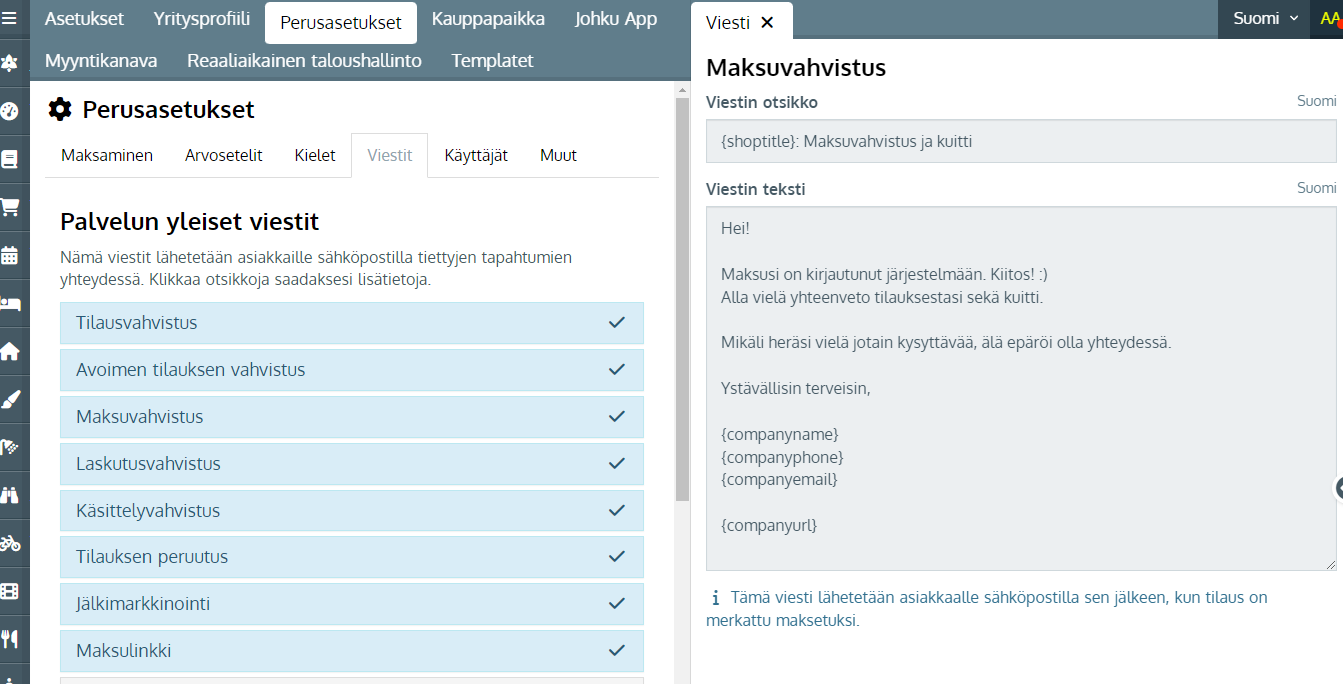Switch to the Kielet sub-tab
This screenshot has width=1343, height=684.
(x=315, y=156)
